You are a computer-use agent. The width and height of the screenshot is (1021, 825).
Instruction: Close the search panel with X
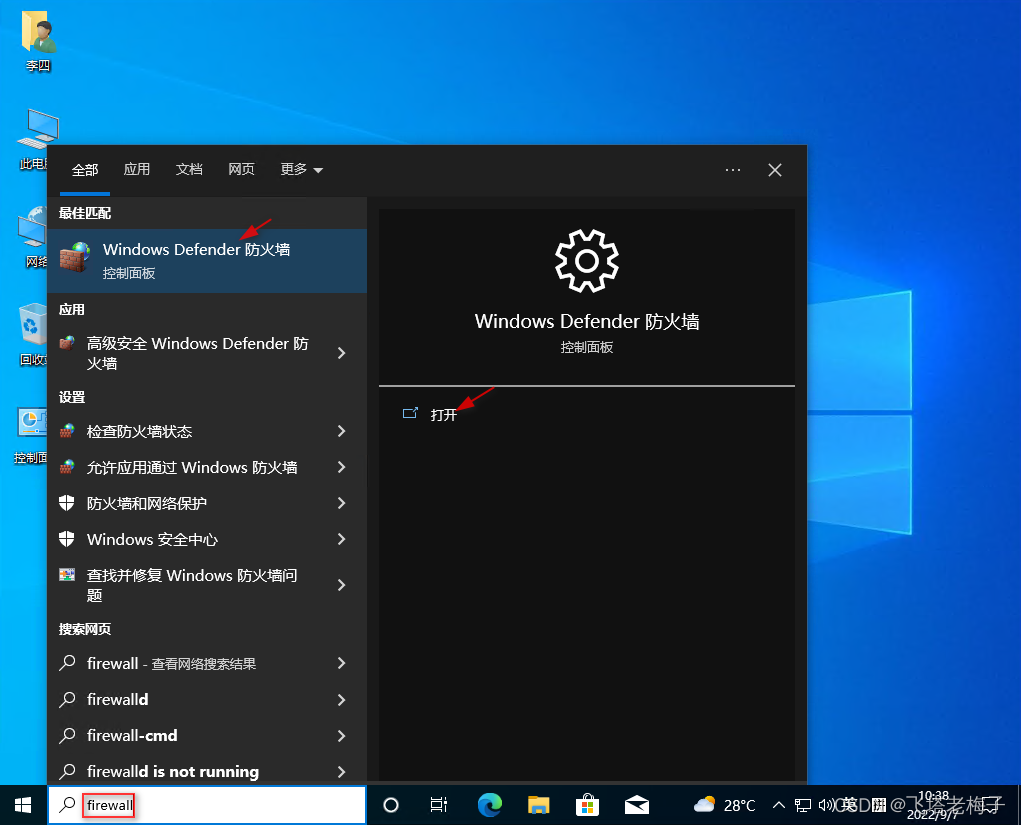pyautogui.click(x=775, y=170)
